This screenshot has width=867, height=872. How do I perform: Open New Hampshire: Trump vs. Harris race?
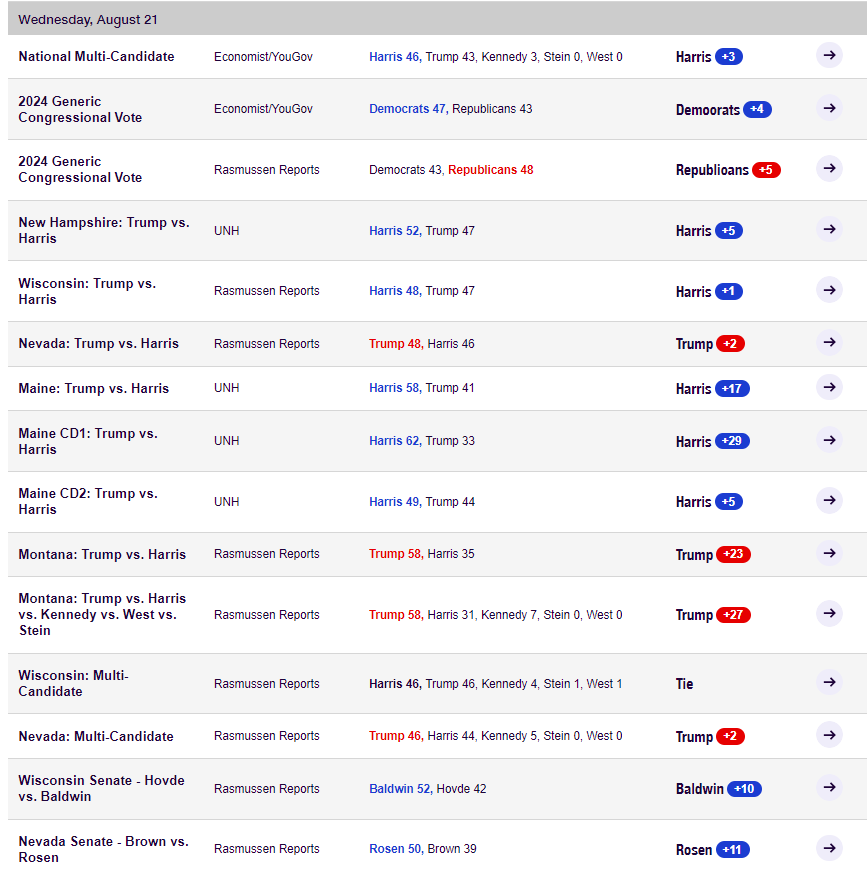pyautogui.click(x=104, y=230)
